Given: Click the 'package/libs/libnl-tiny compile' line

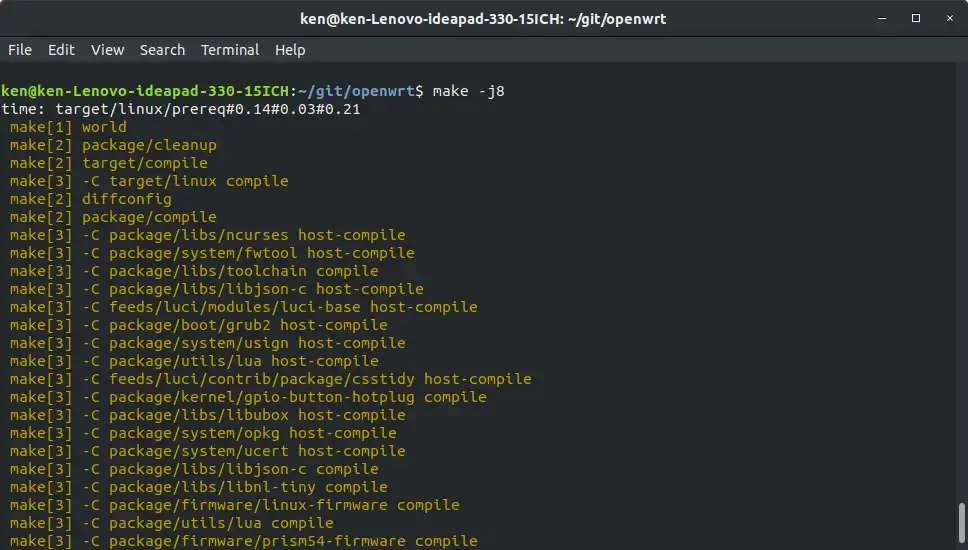Looking at the screenshot, I should 199,486.
